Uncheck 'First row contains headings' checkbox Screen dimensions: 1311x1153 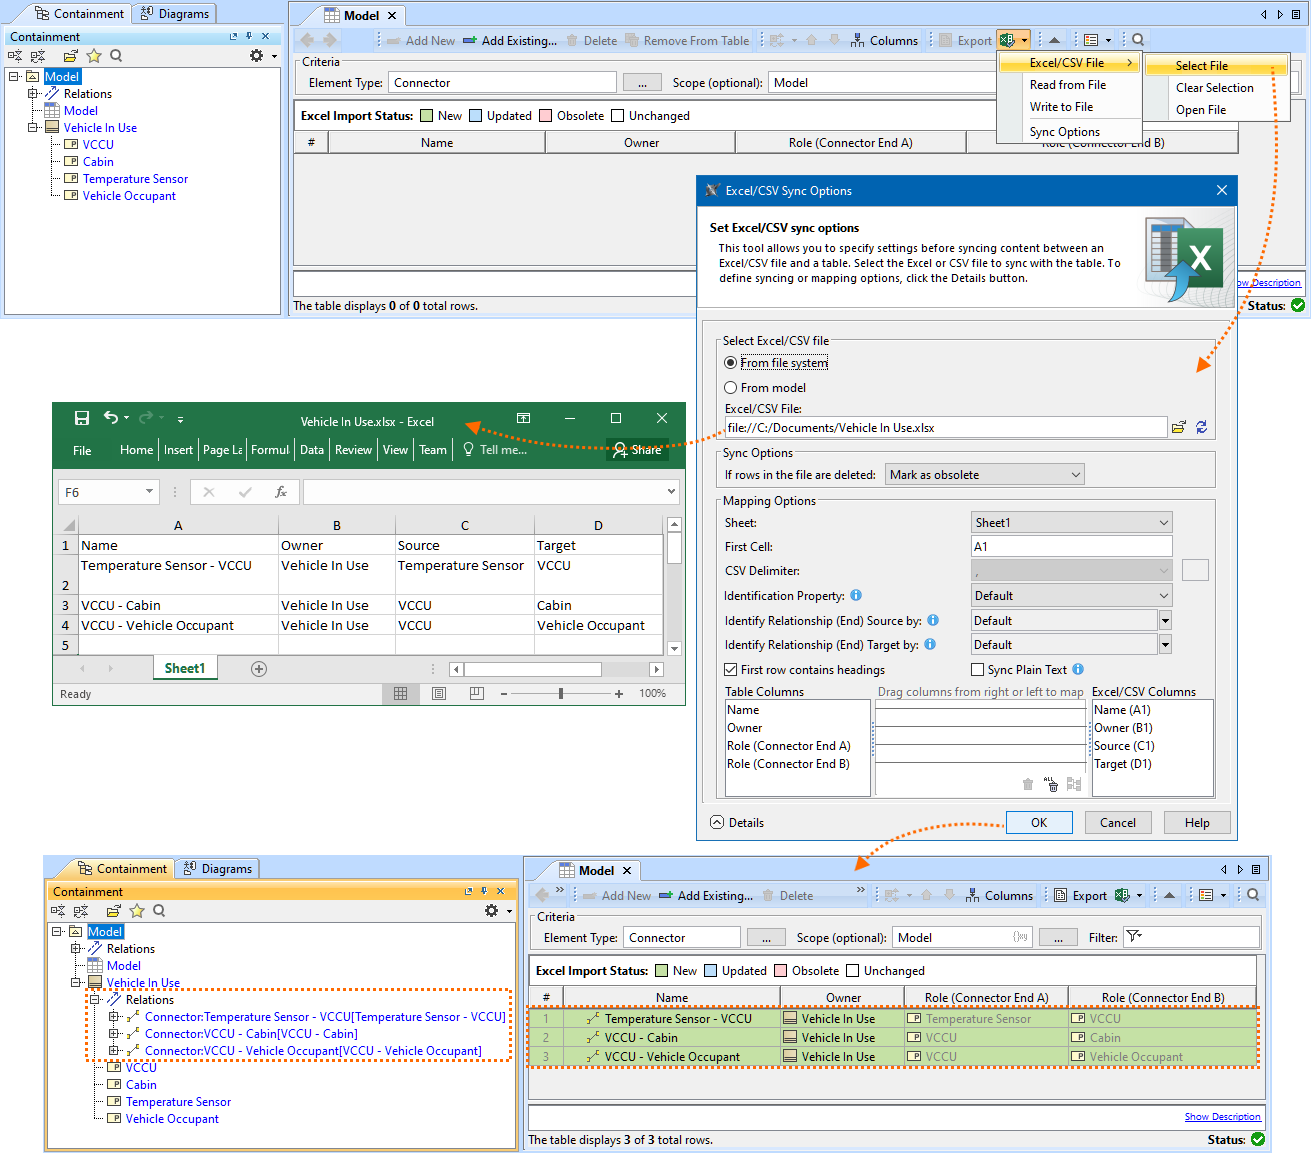tap(731, 670)
